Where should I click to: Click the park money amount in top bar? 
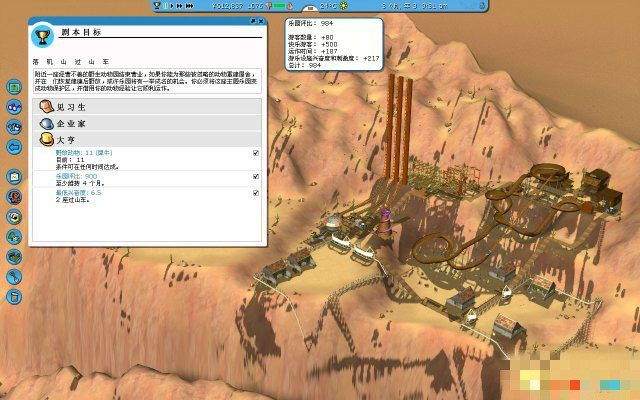pyautogui.click(x=228, y=6)
